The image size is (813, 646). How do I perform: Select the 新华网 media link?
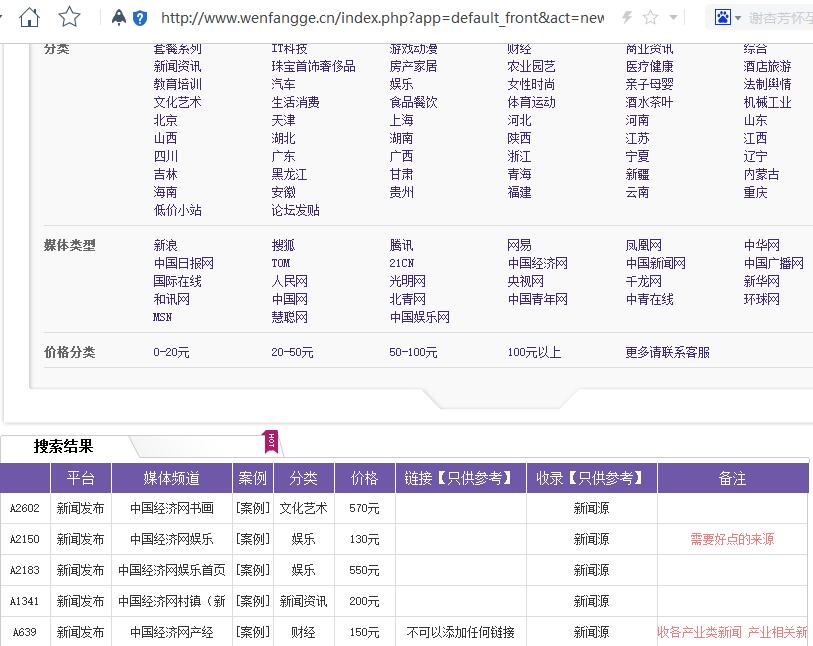761,281
